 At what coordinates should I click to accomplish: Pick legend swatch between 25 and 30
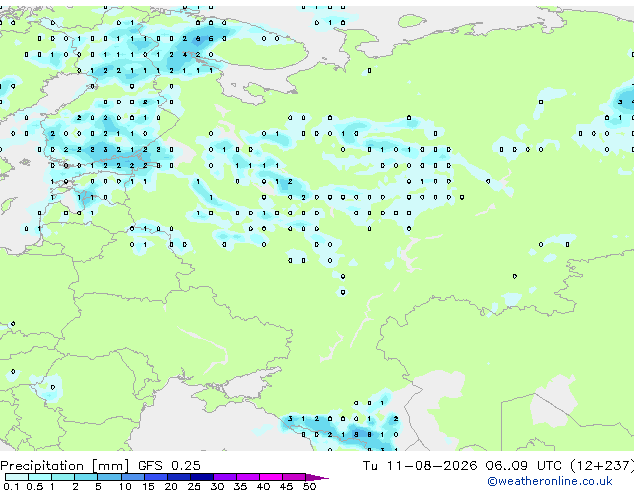coord(201,477)
